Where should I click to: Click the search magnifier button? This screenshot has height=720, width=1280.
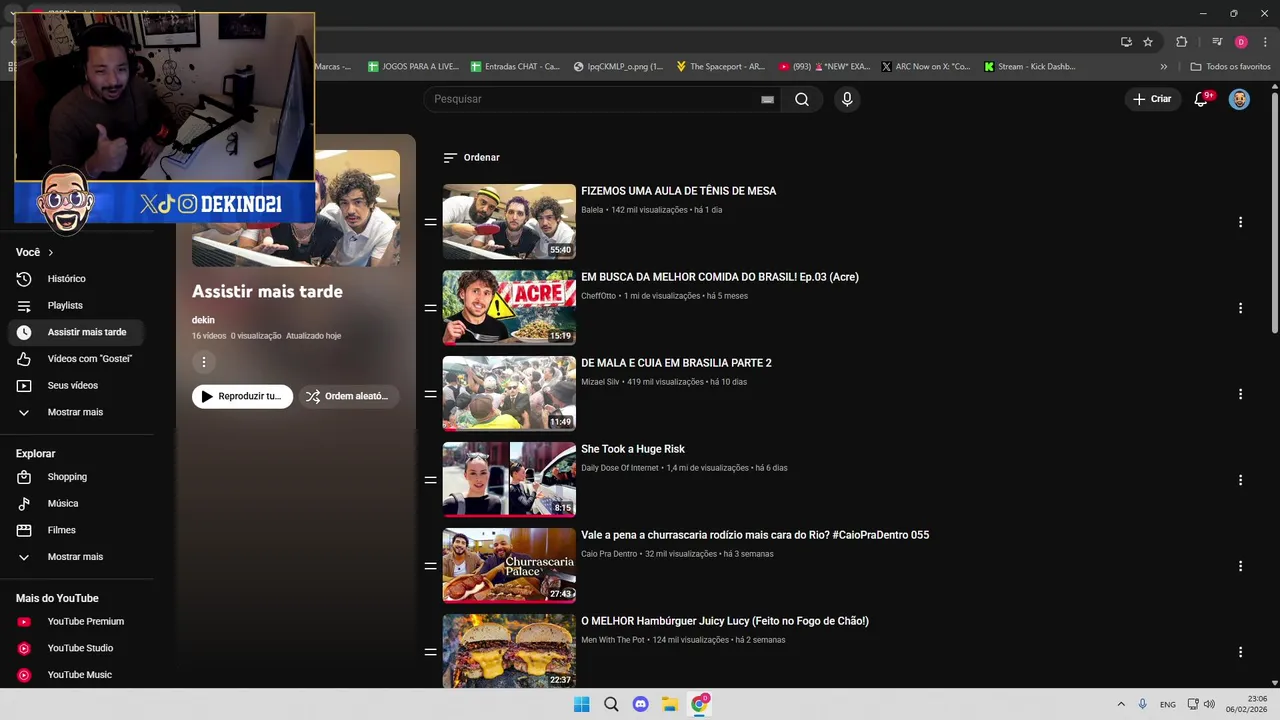802,99
